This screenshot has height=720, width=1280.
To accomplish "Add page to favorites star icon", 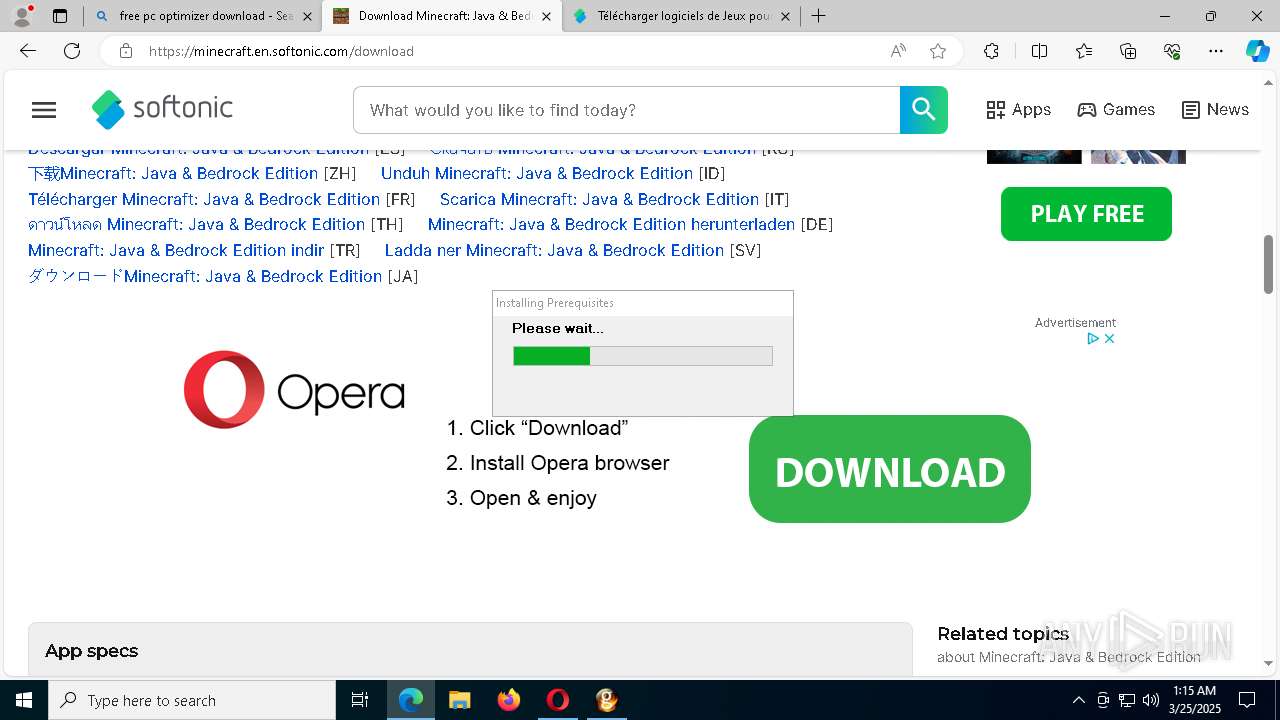I will [x=938, y=51].
